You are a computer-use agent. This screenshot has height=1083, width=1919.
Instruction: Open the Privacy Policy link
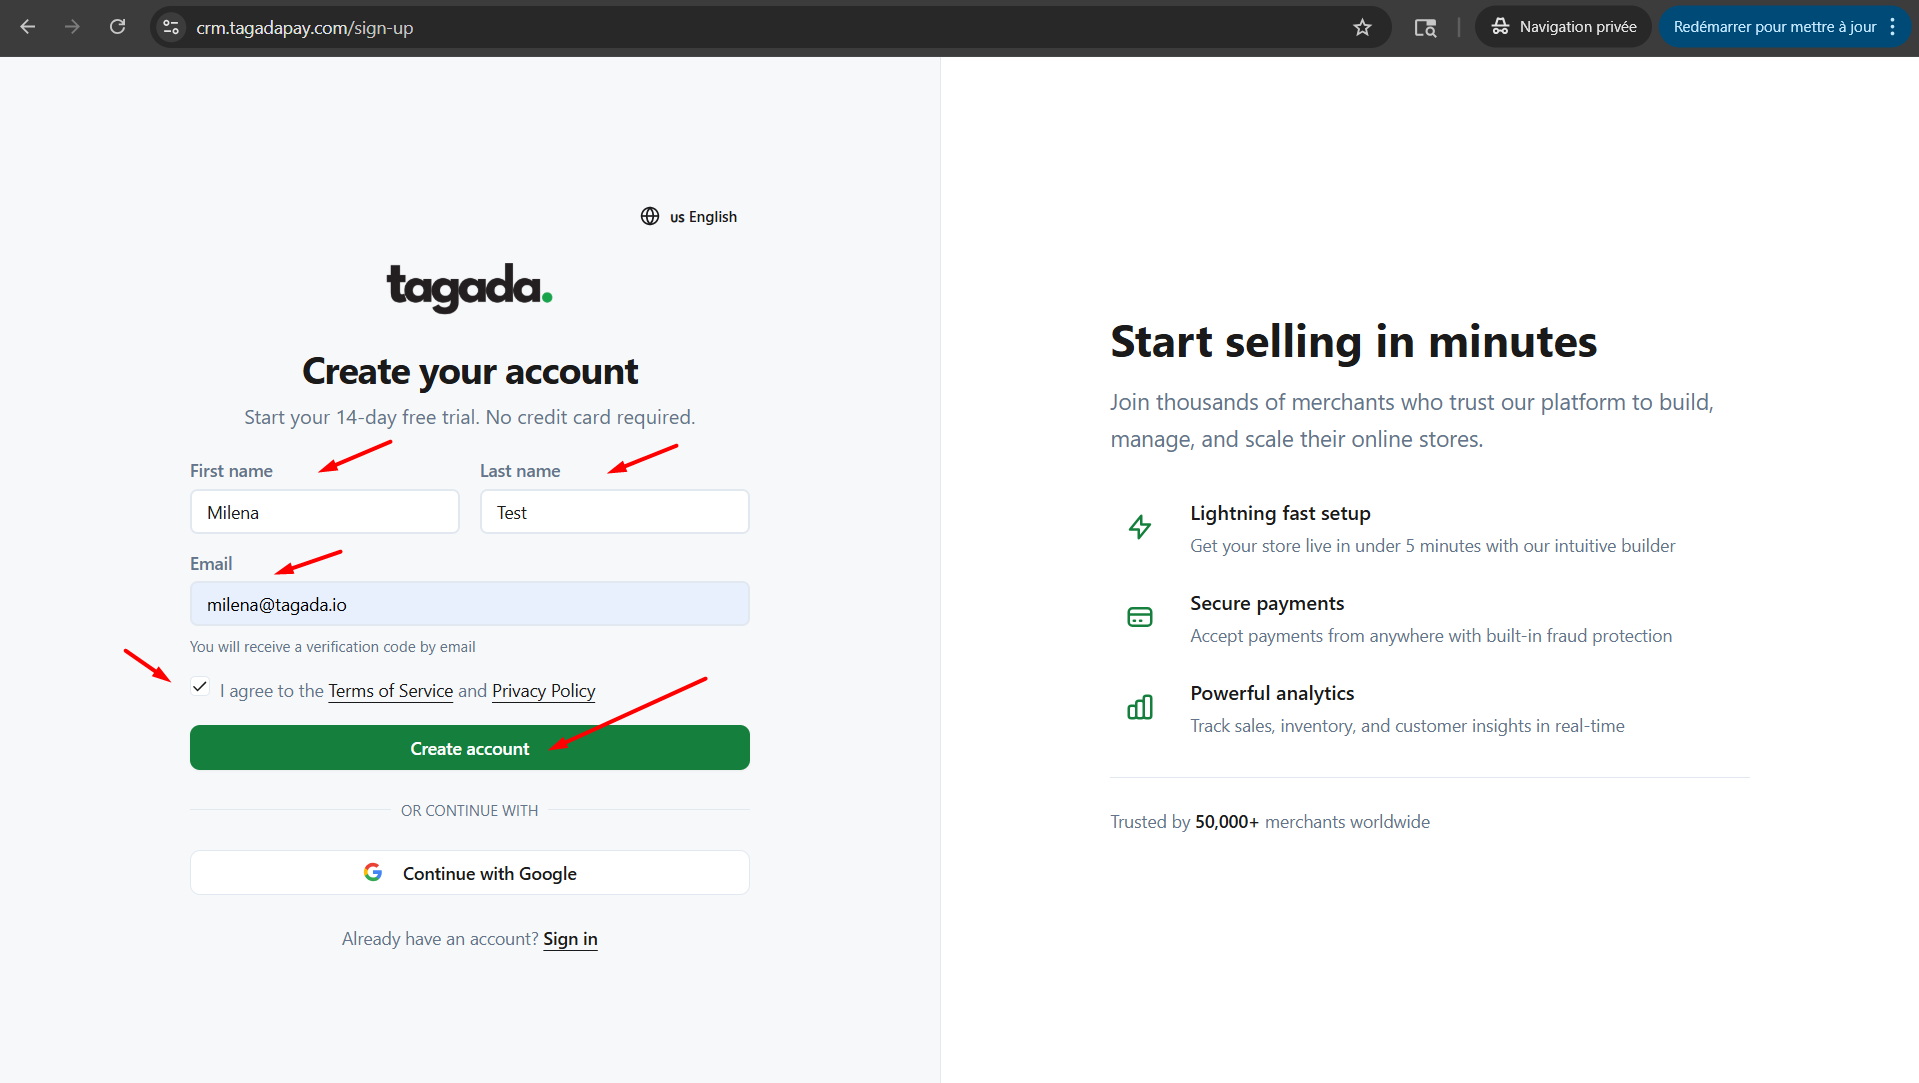coord(543,691)
